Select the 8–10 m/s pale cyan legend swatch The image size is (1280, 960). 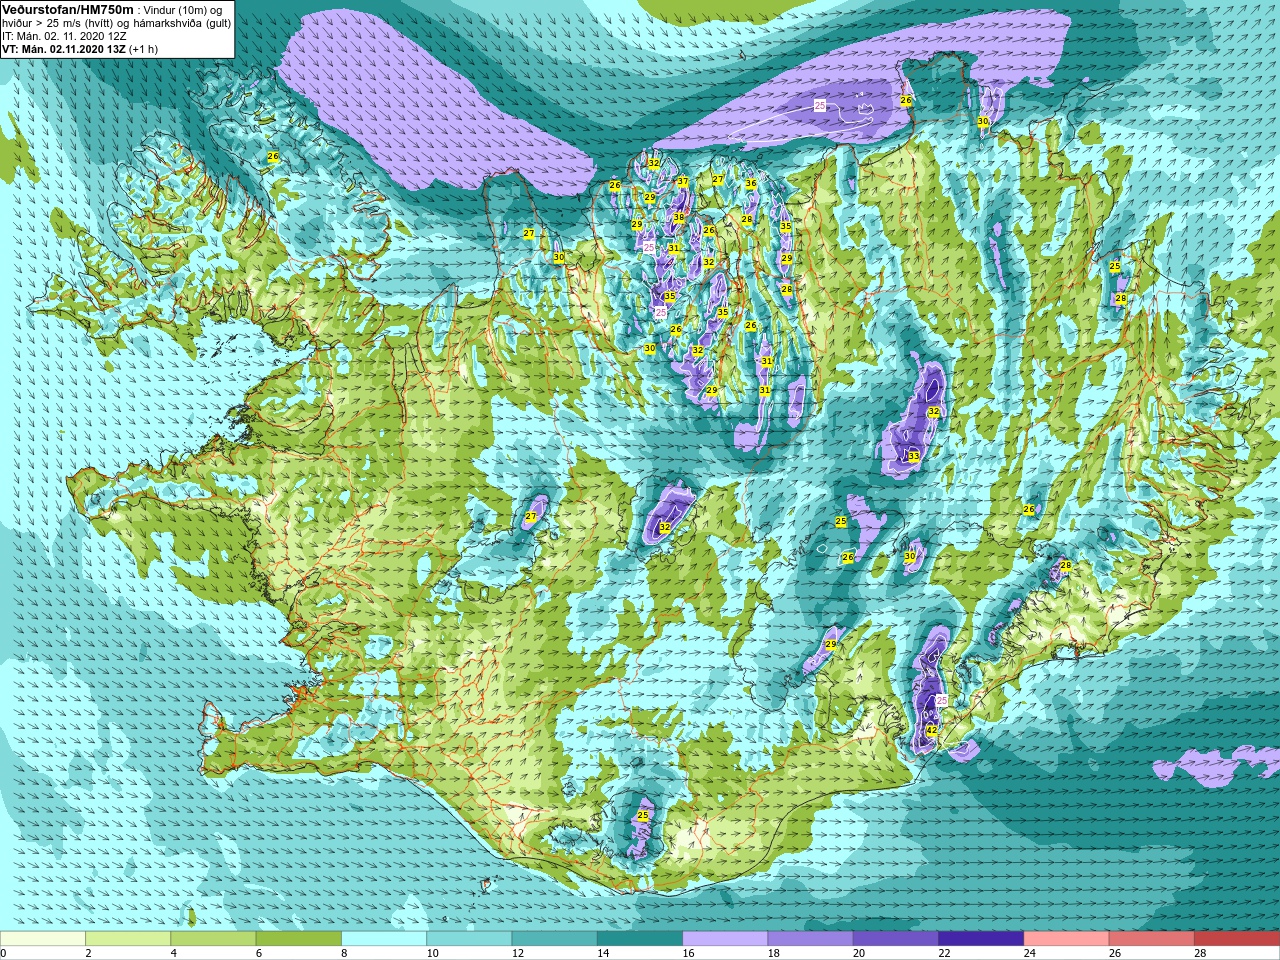tap(384, 938)
